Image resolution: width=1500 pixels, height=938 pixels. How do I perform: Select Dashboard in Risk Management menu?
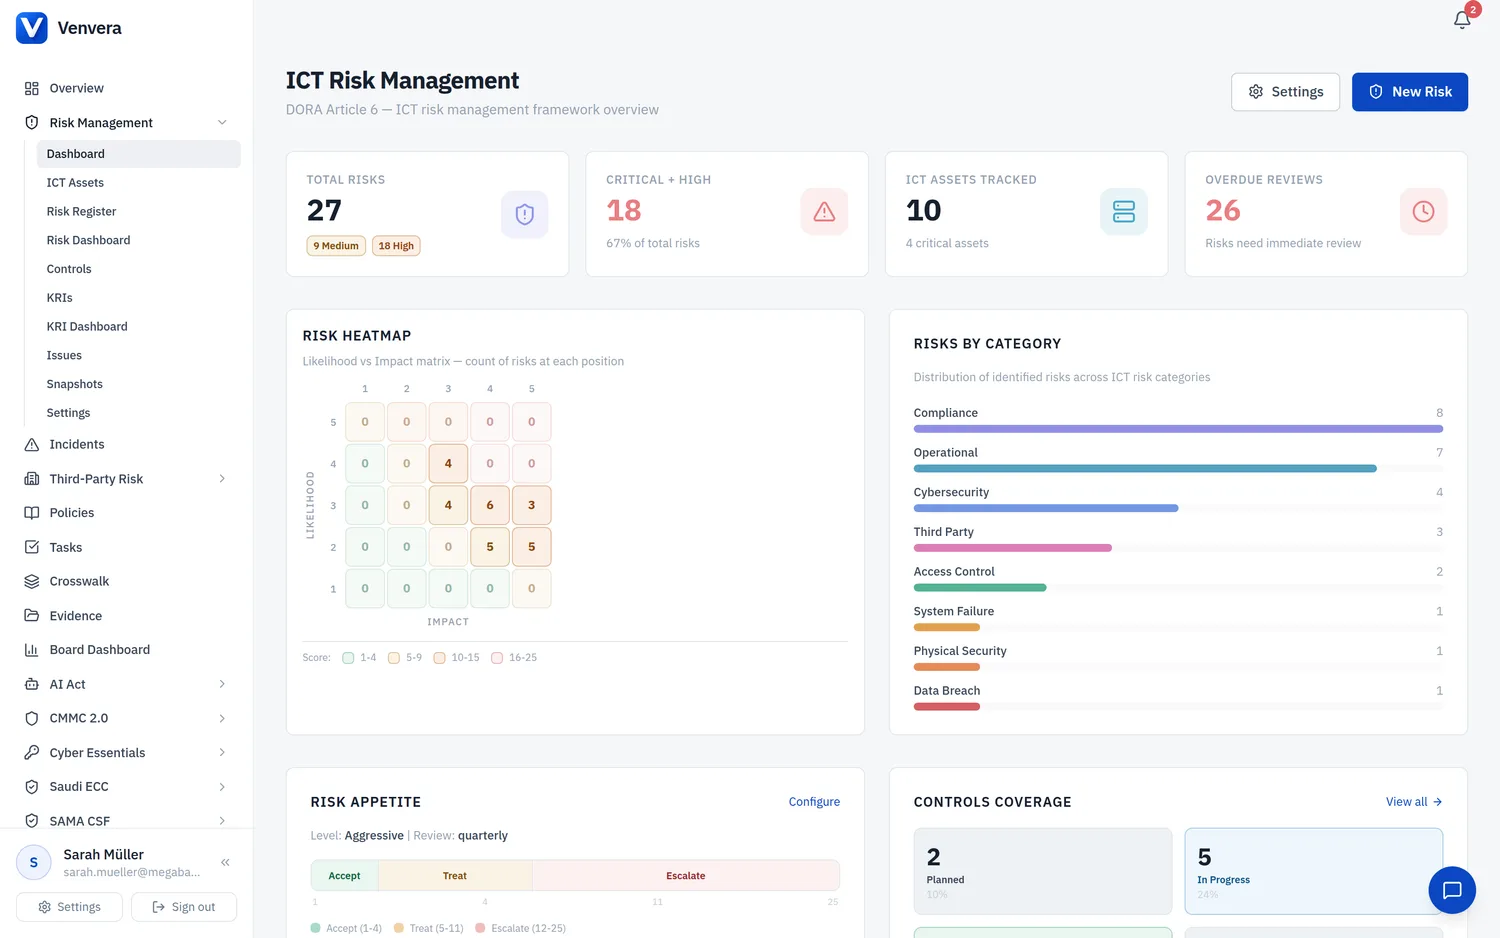click(x=139, y=154)
